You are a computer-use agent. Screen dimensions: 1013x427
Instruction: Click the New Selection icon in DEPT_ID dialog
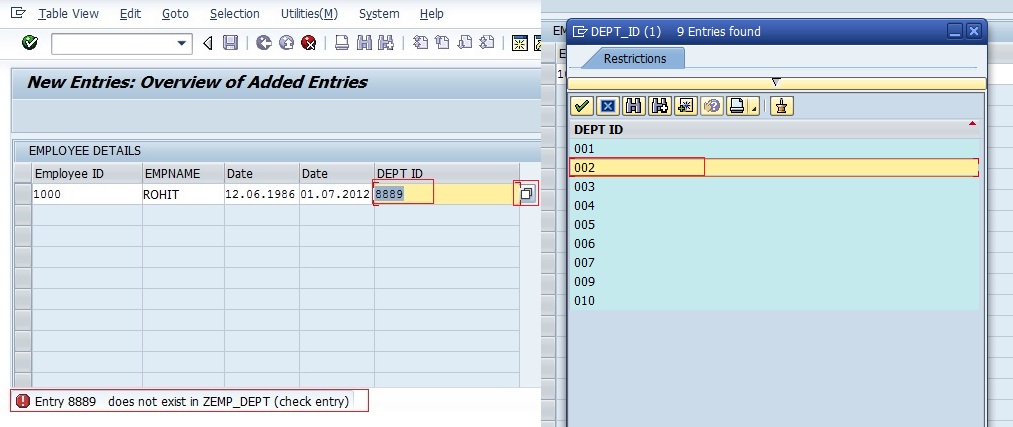click(x=685, y=106)
